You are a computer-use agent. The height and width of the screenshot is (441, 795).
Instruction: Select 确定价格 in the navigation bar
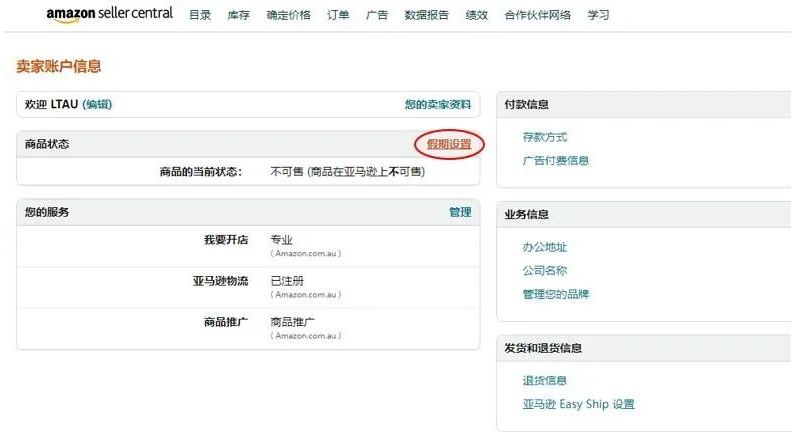click(x=288, y=15)
